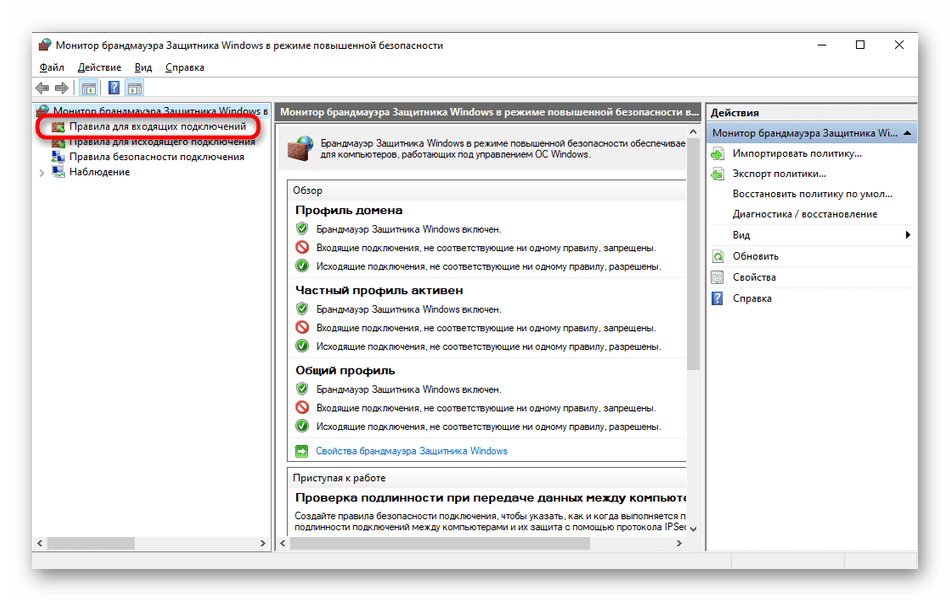This screenshot has width=950, height=601.
Task: Open the Файл menu
Action: 51,67
